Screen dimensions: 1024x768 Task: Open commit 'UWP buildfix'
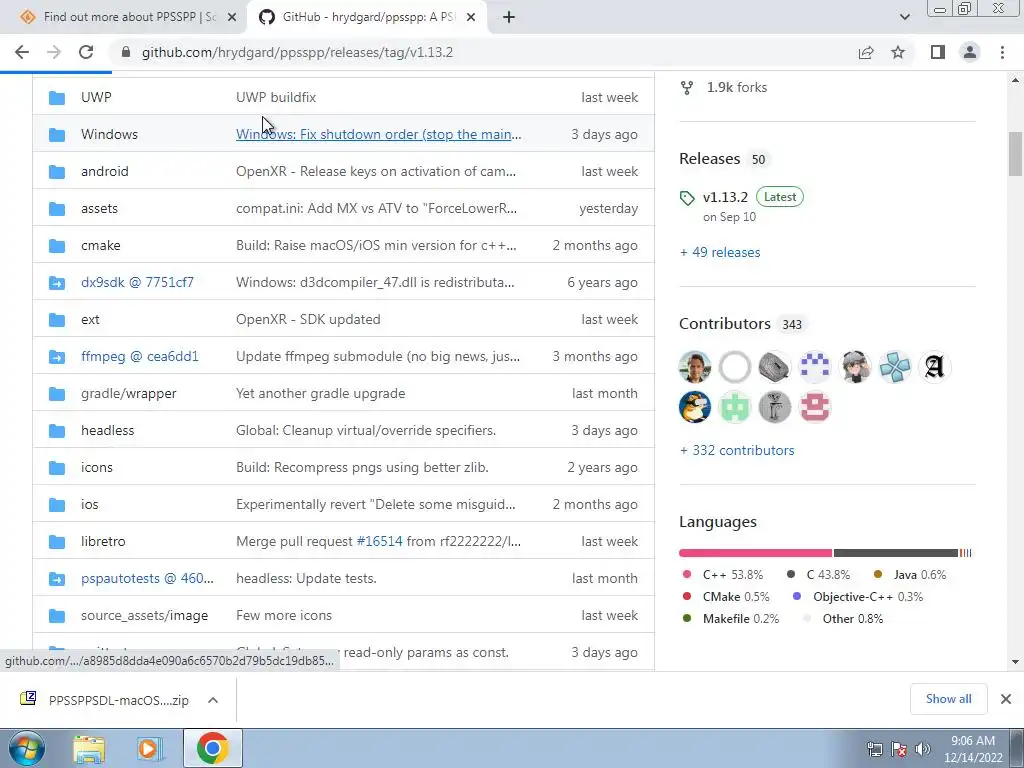click(276, 97)
